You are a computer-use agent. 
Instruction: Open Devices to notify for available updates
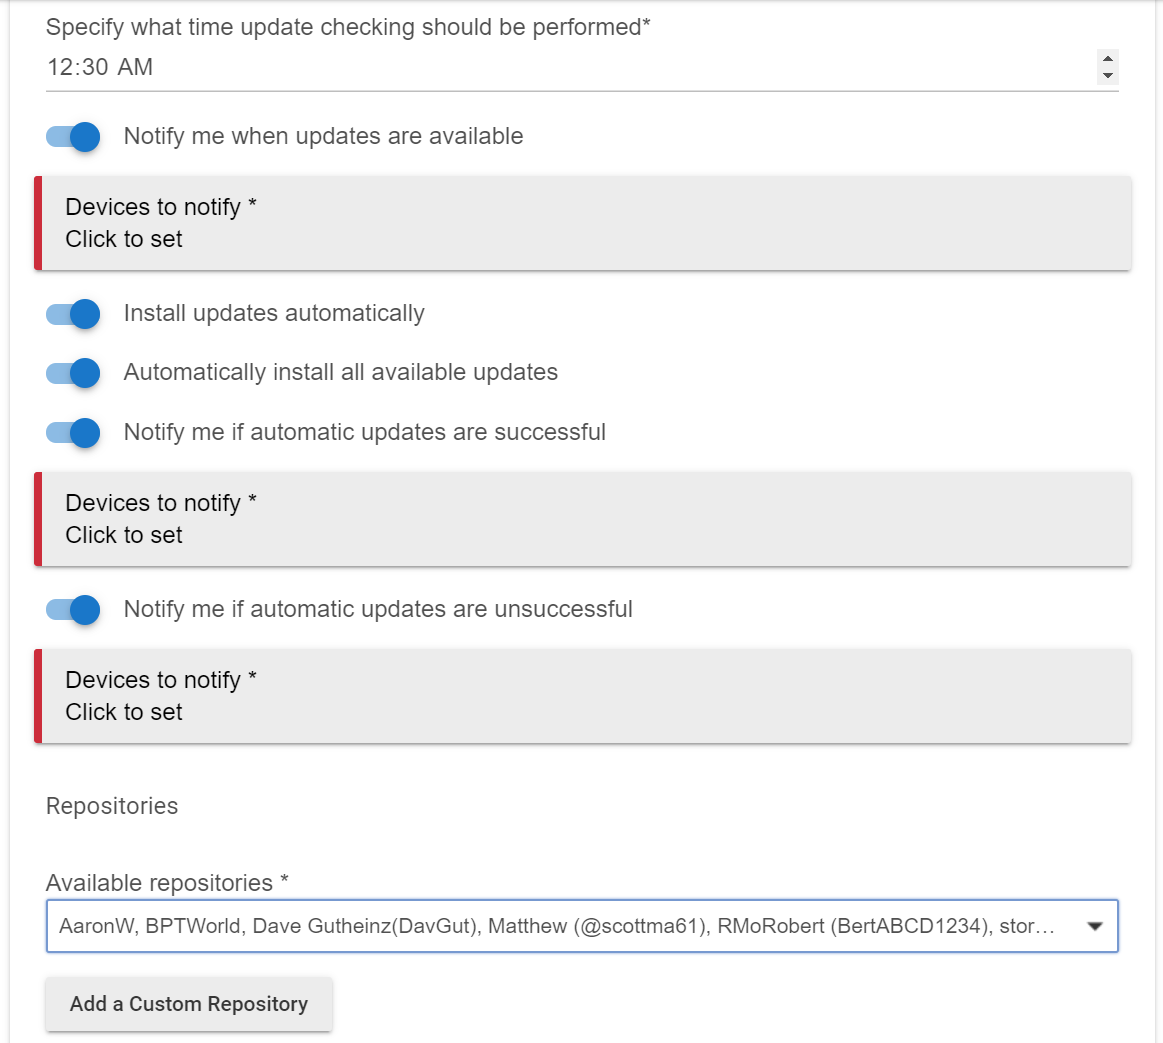coord(583,223)
